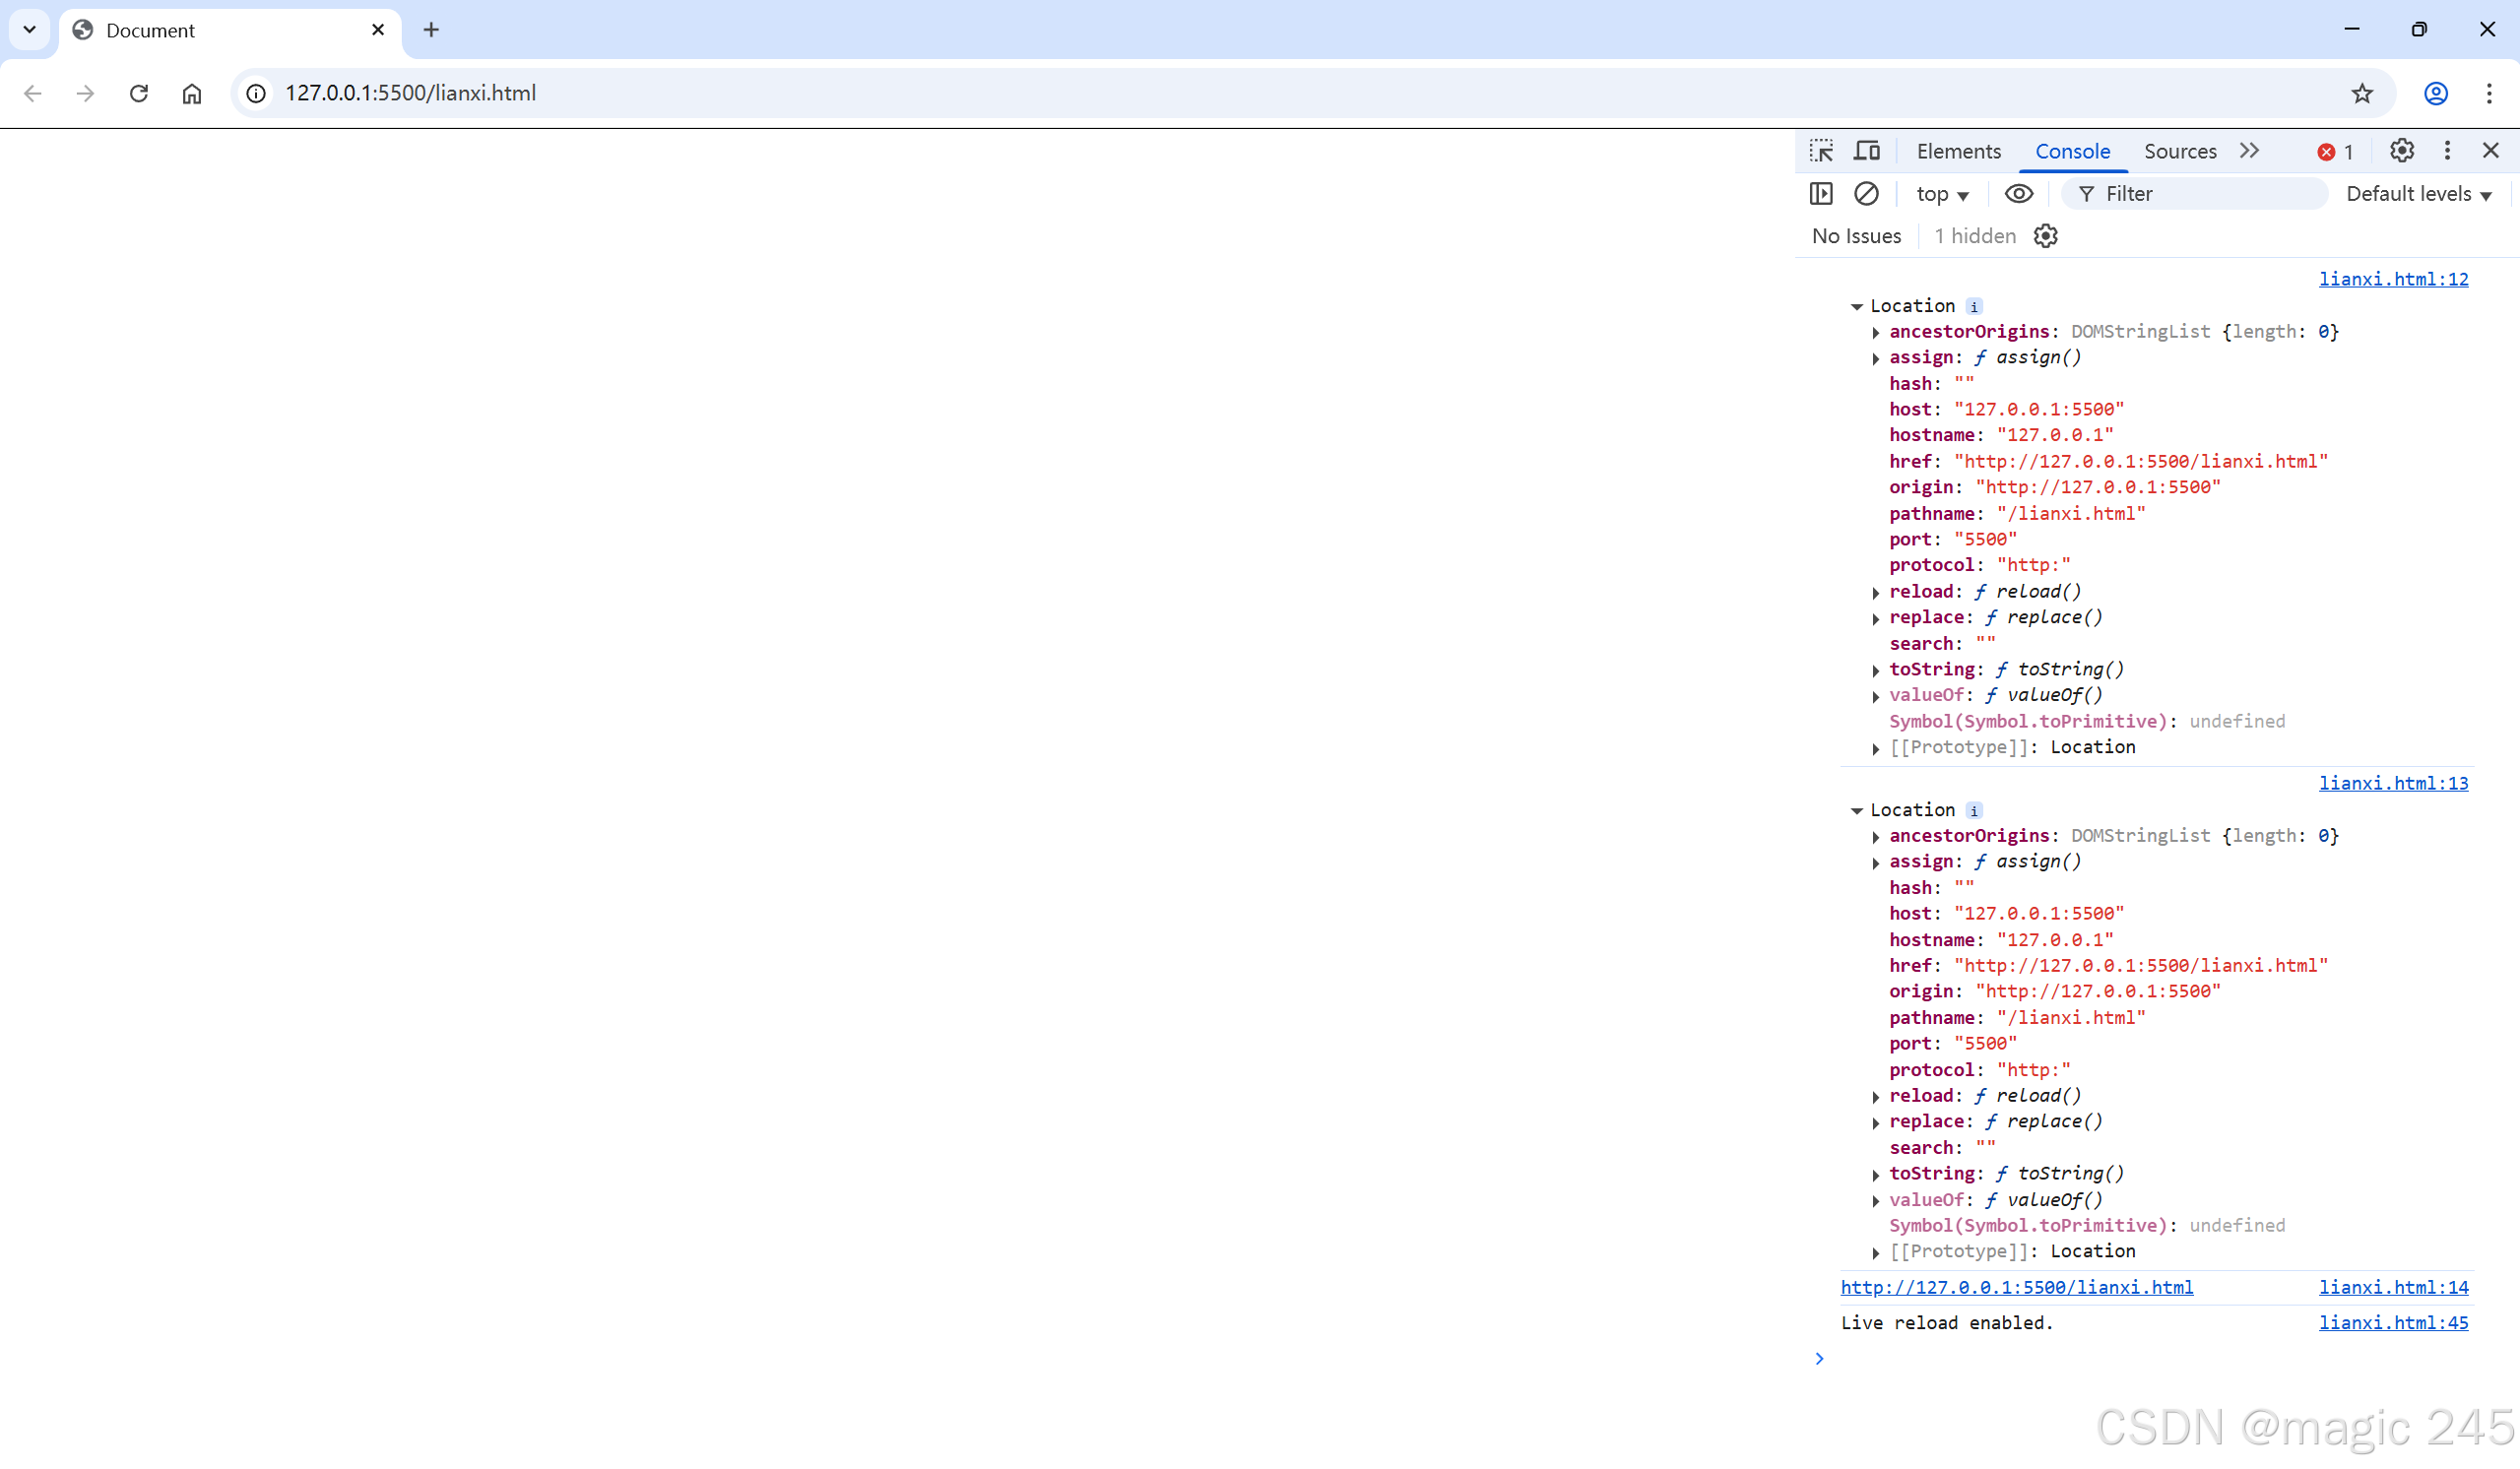Screen dimensions: 2520x1469
Task: Open the top execution context dropdown
Action: [1942, 194]
